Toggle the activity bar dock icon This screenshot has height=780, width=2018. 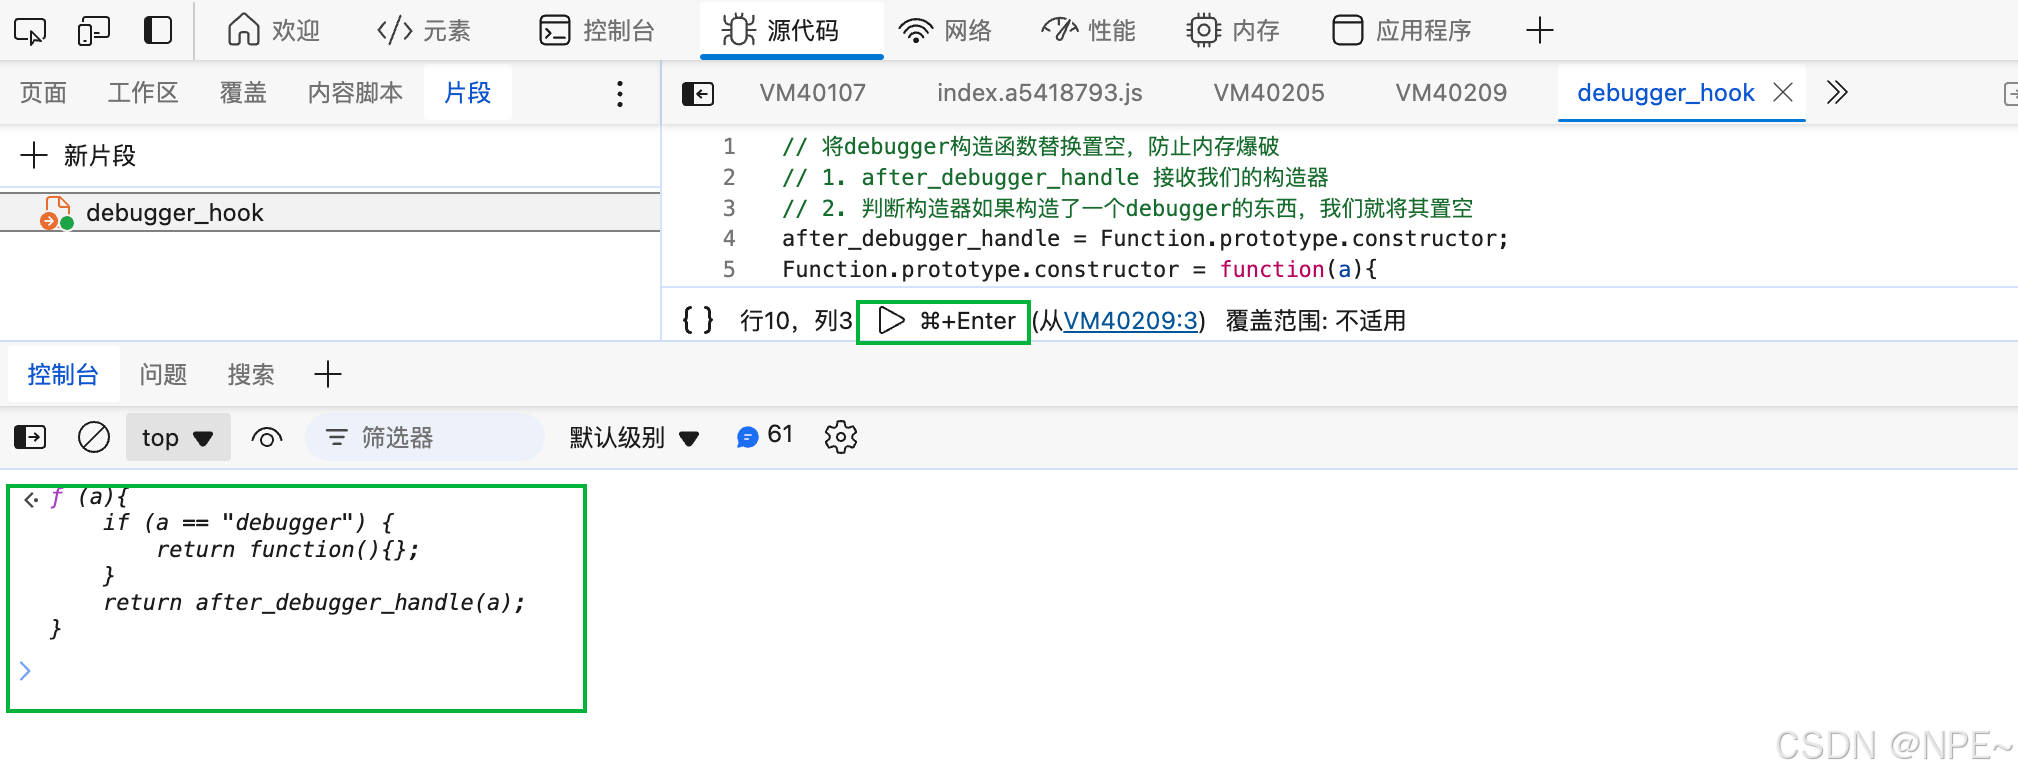tap(158, 31)
